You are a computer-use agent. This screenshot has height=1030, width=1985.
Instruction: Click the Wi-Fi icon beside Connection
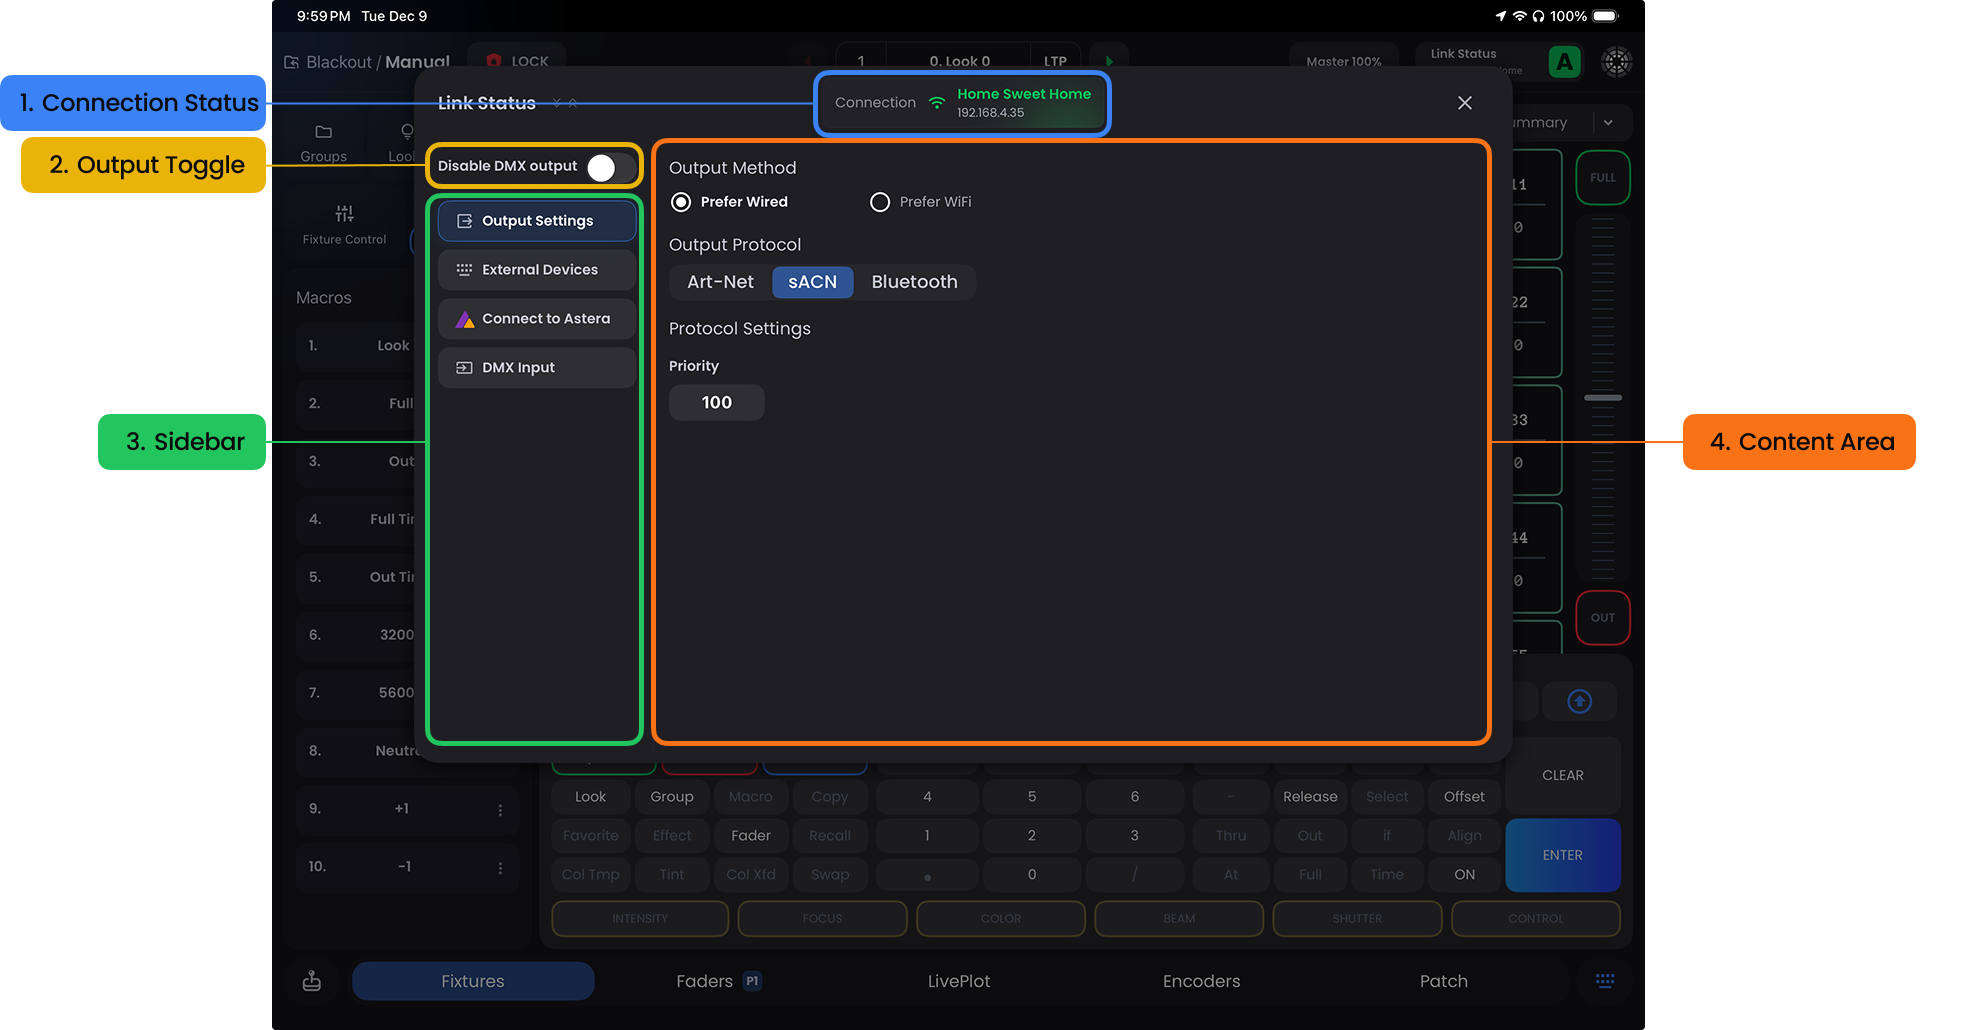point(937,103)
